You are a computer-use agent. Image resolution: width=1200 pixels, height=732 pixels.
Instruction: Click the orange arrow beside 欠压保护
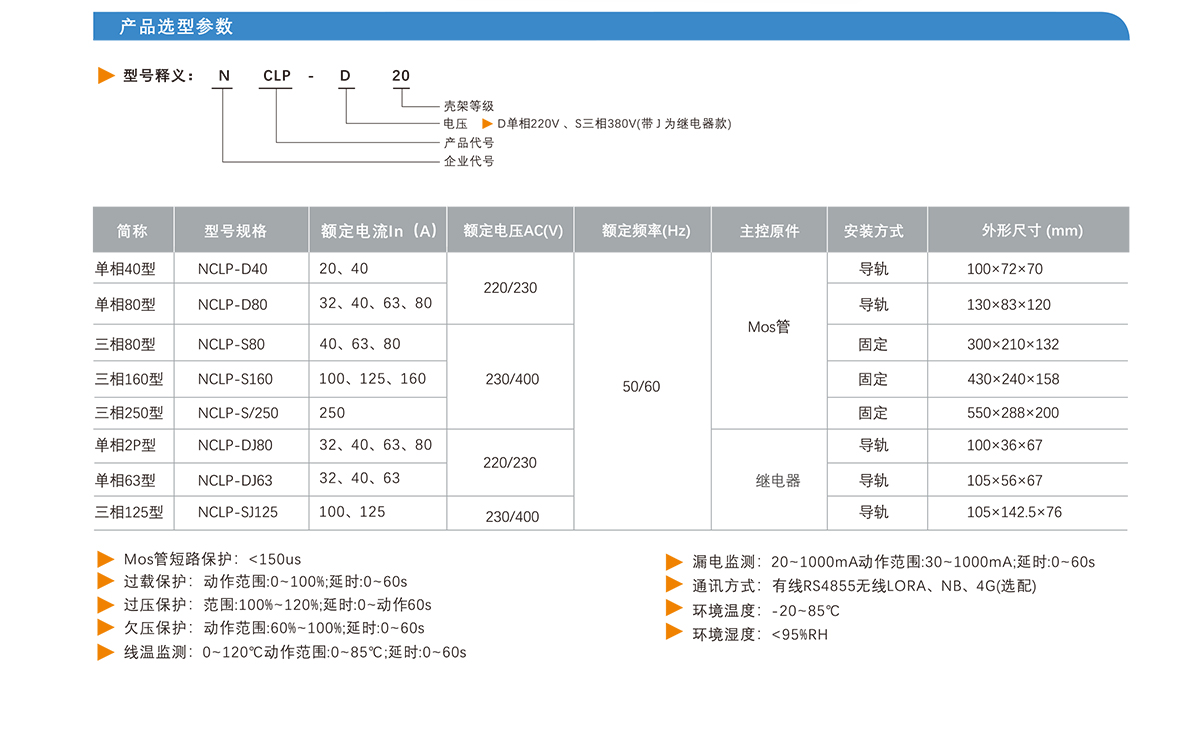coord(105,628)
